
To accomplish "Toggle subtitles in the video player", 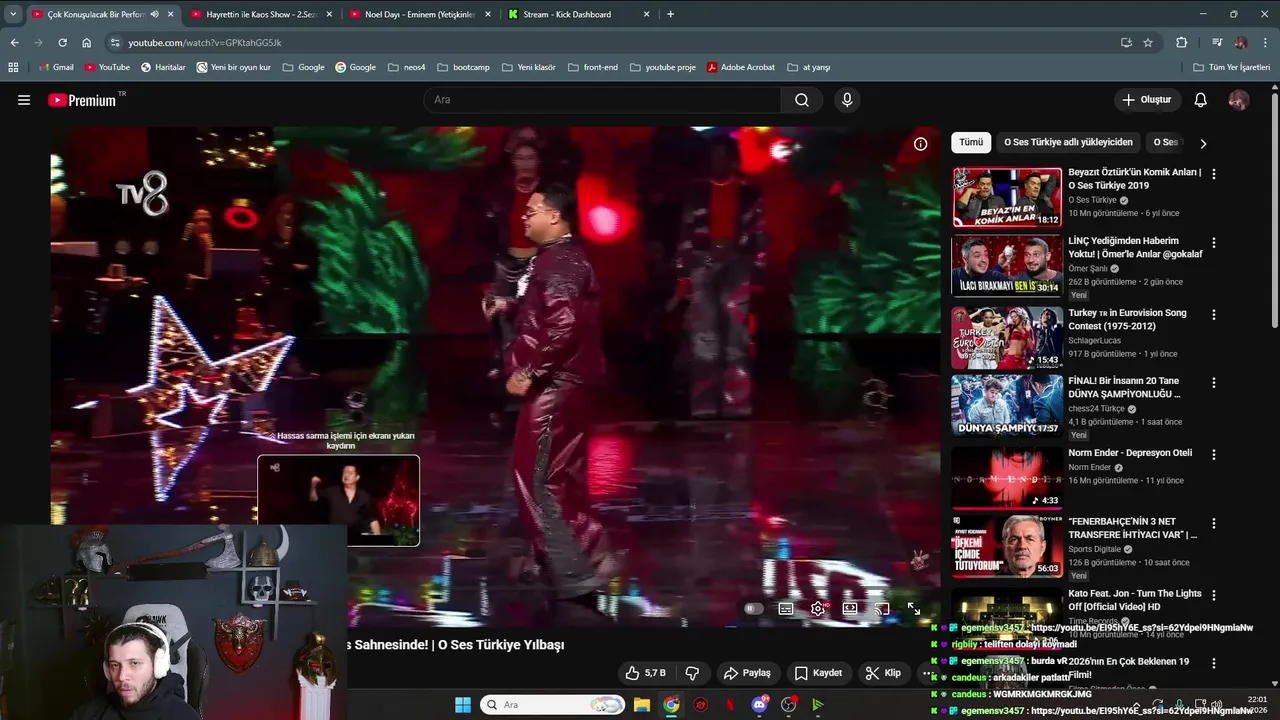I will (x=786, y=609).
